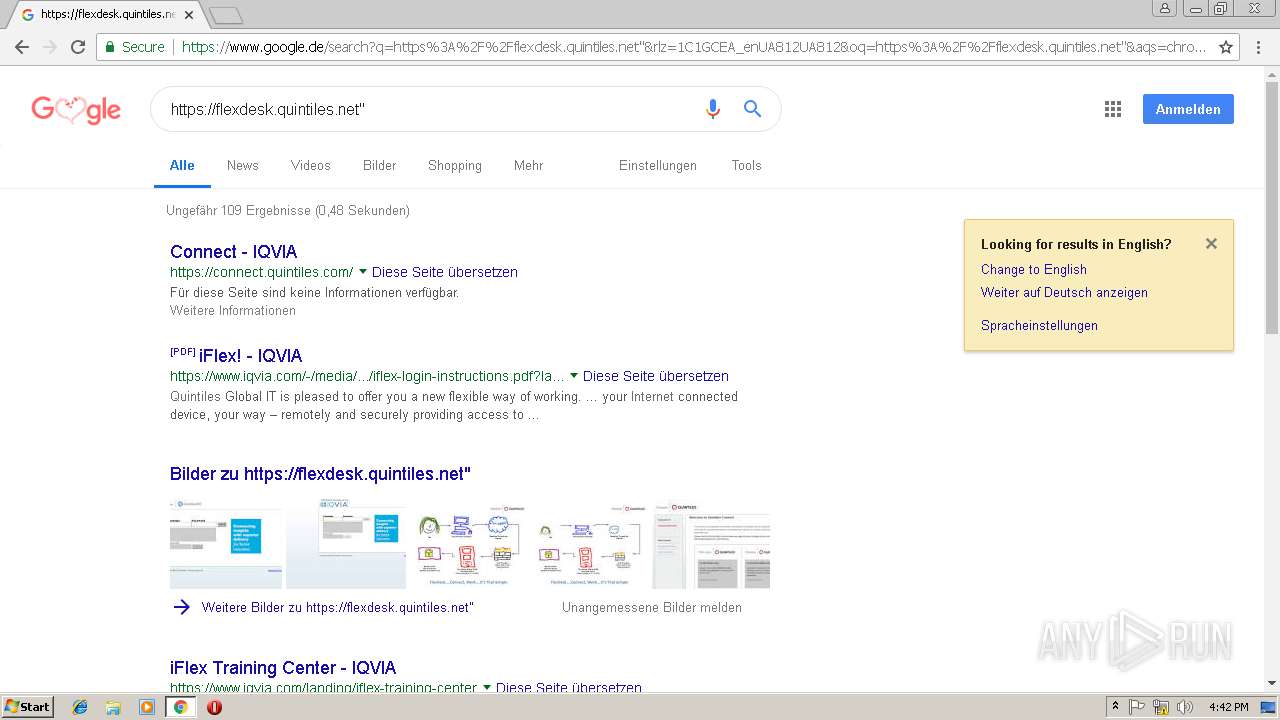Go to Google home via logo
This screenshot has height=720, width=1280.
(x=76, y=109)
